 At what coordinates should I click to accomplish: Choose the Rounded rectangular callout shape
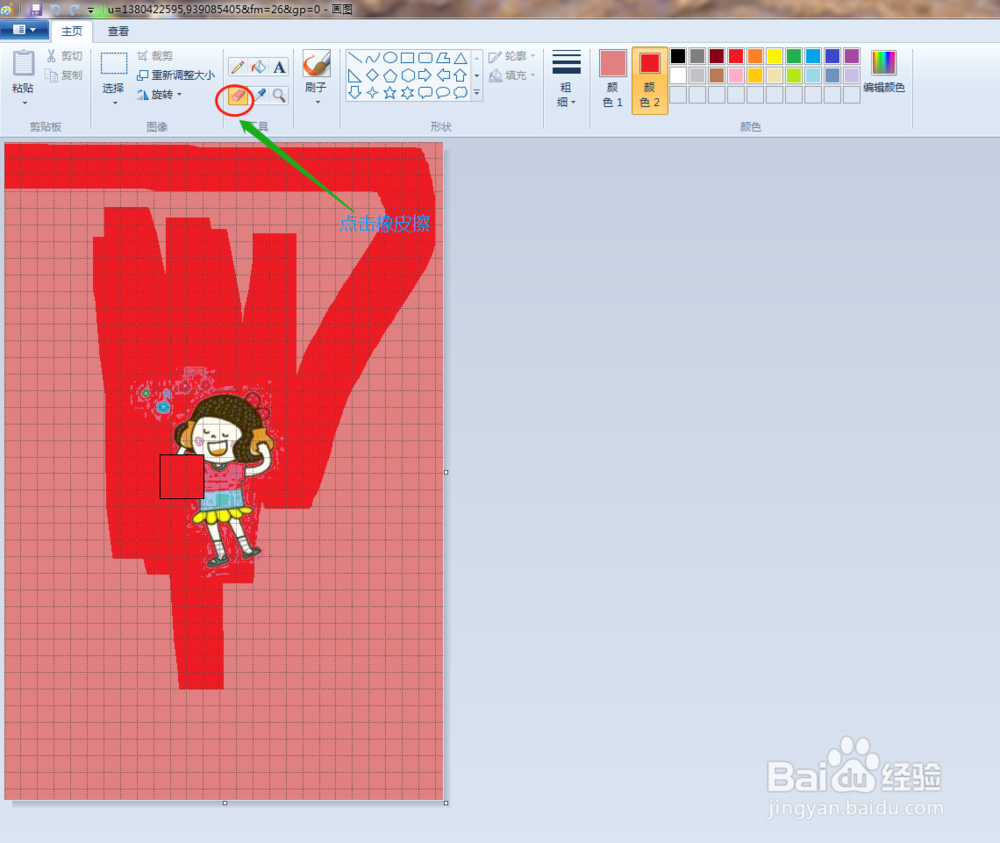[x=425, y=92]
